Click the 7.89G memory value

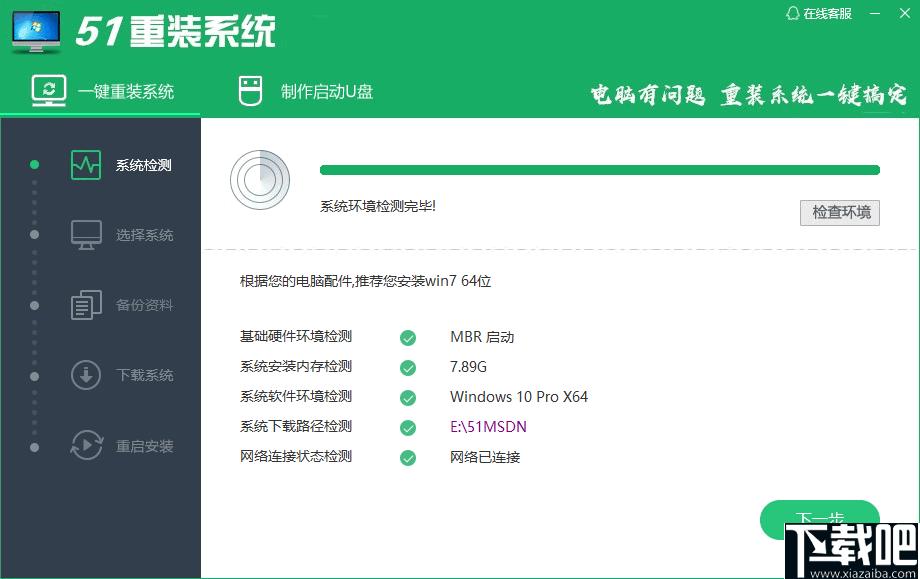coord(468,367)
